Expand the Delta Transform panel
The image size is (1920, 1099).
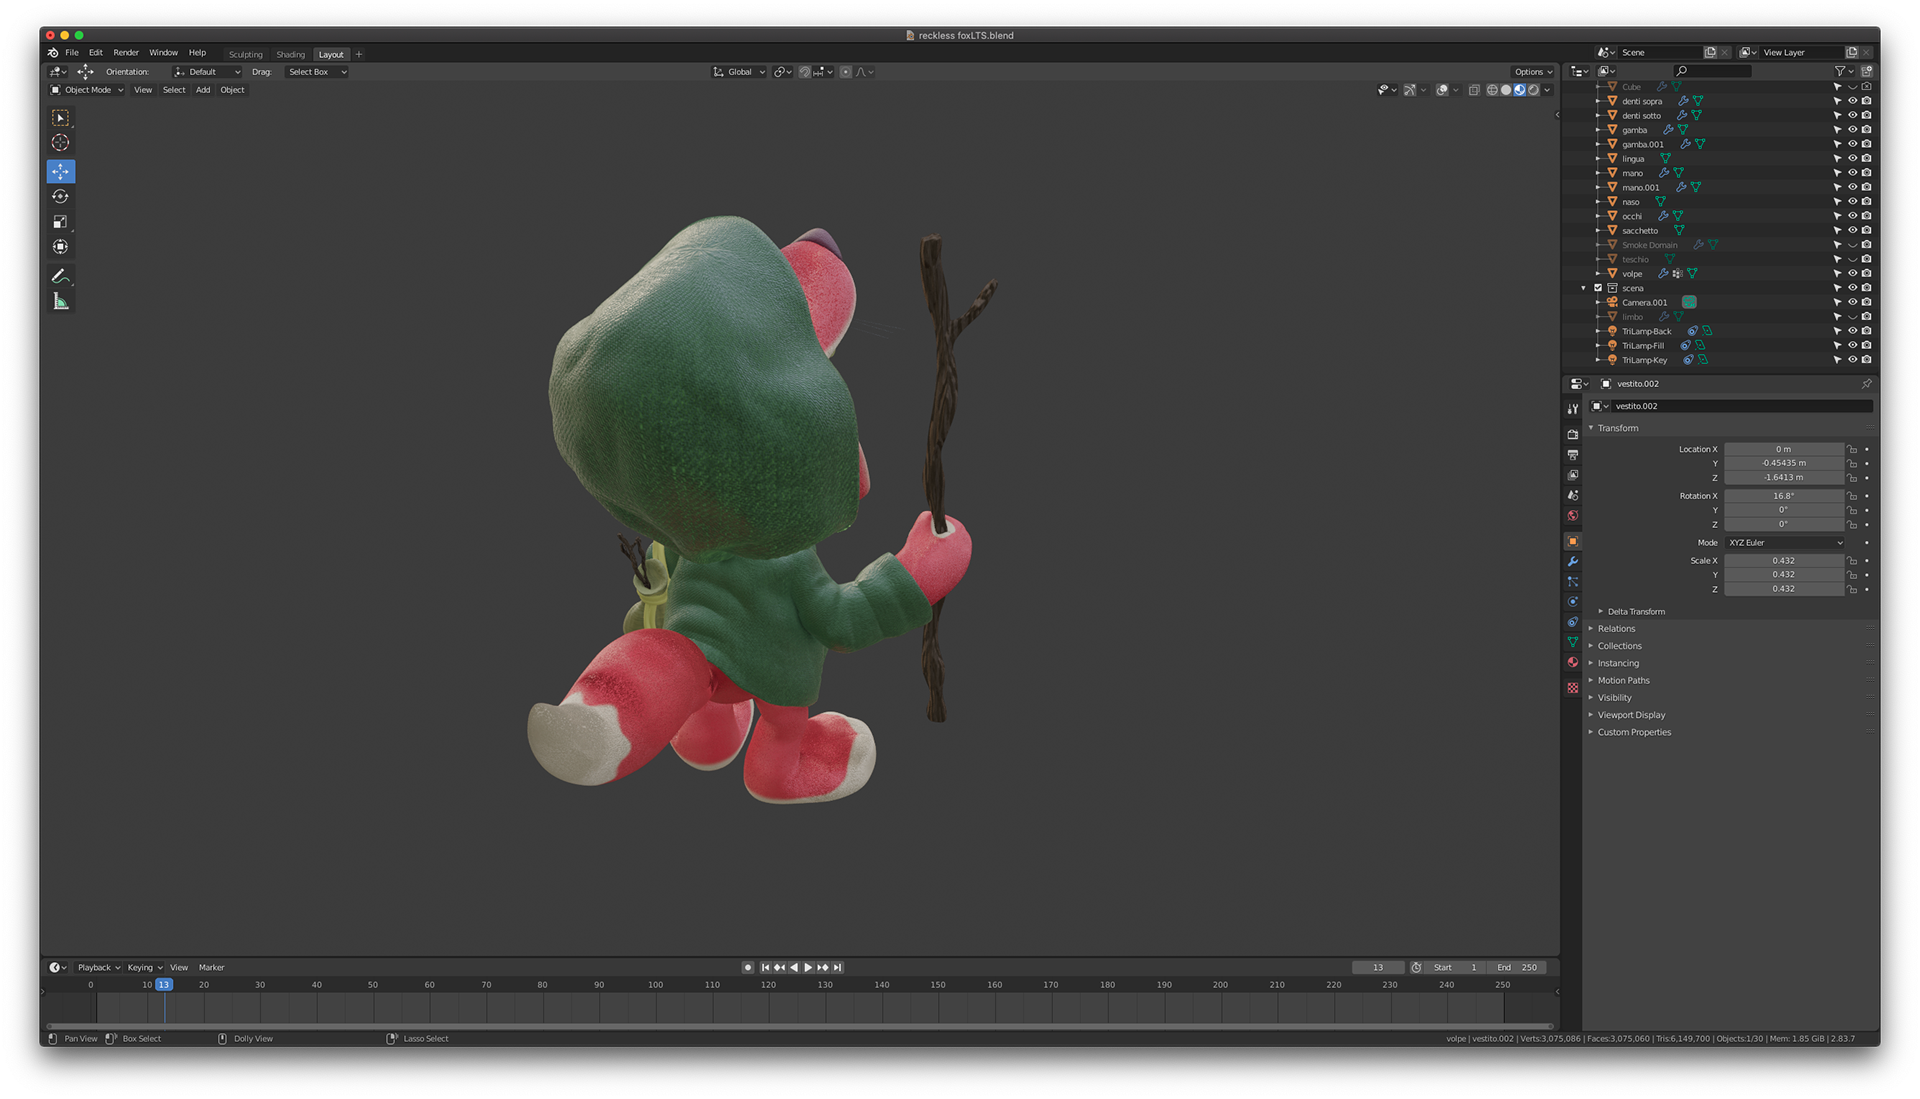(1636, 612)
